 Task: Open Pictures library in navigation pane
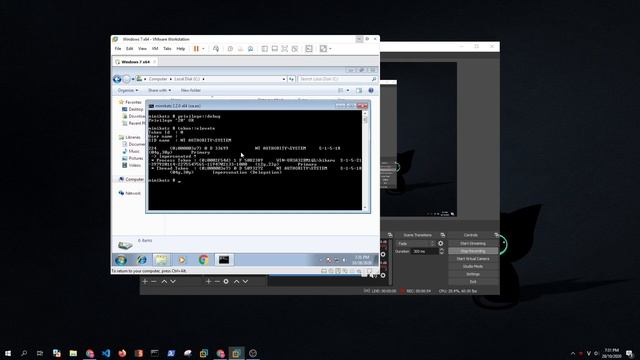133,158
